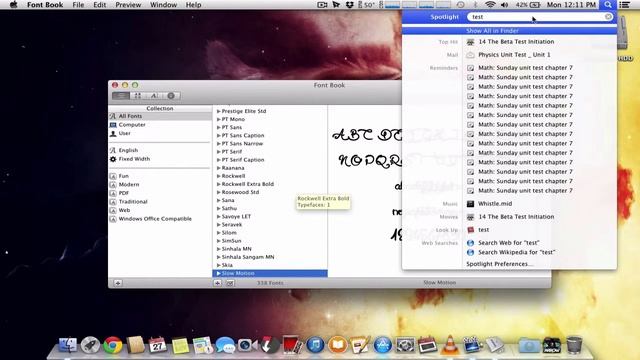This screenshot has height=360, width=640.
Task: Select the All Fonts collection
Action: coord(160,116)
